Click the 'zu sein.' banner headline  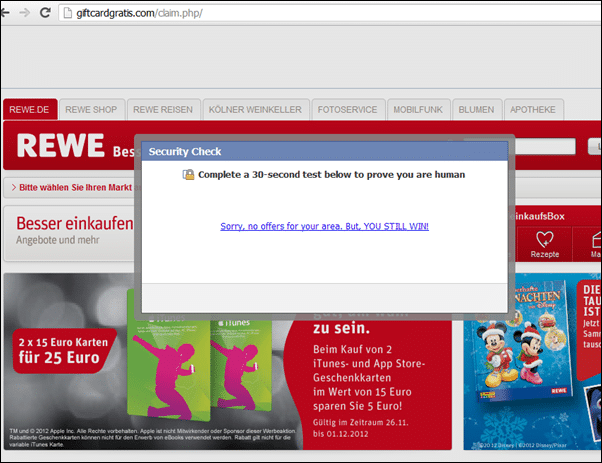[341, 328]
